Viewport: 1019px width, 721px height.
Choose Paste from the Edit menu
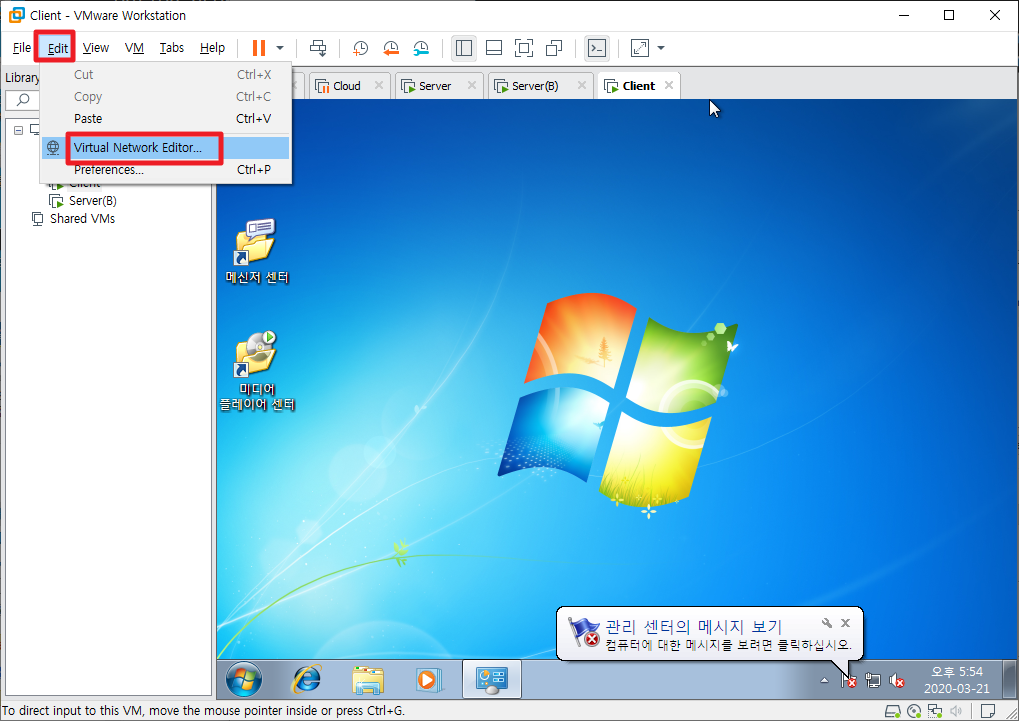point(166,118)
